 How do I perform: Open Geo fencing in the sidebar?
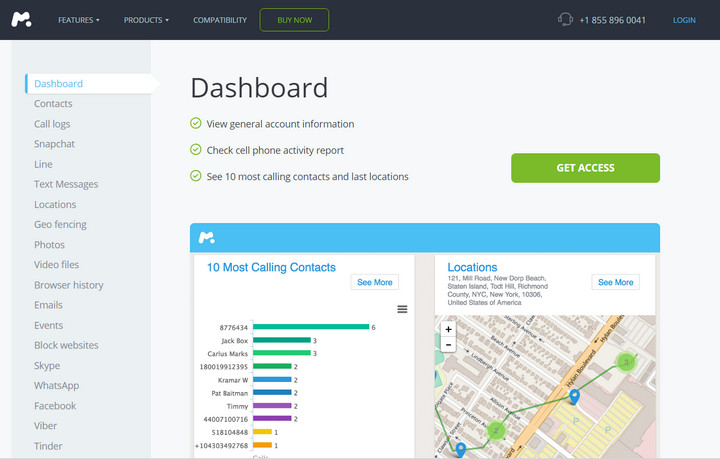click(60, 224)
